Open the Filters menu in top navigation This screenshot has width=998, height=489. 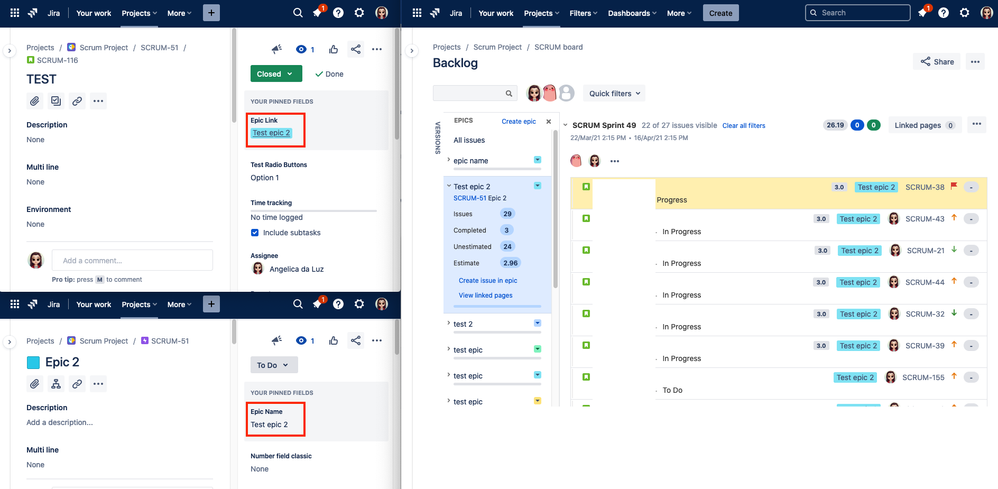coord(583,13)
